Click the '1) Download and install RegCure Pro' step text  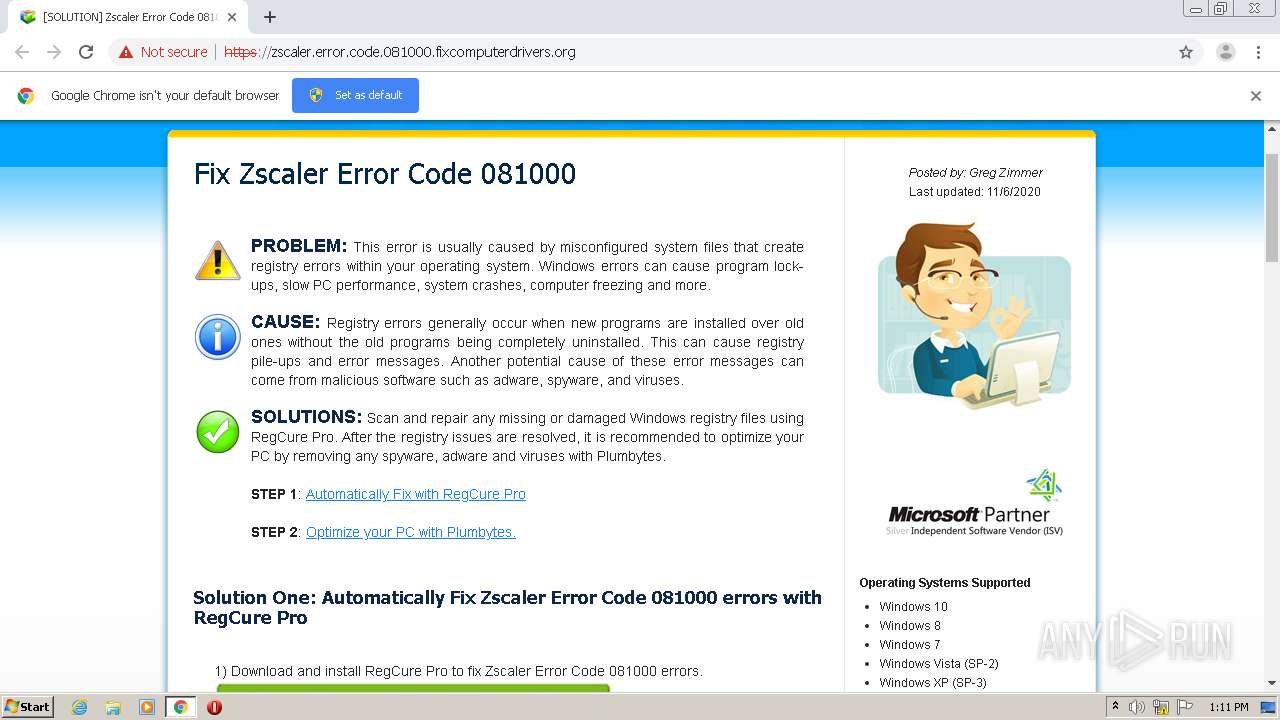[459, 671]
